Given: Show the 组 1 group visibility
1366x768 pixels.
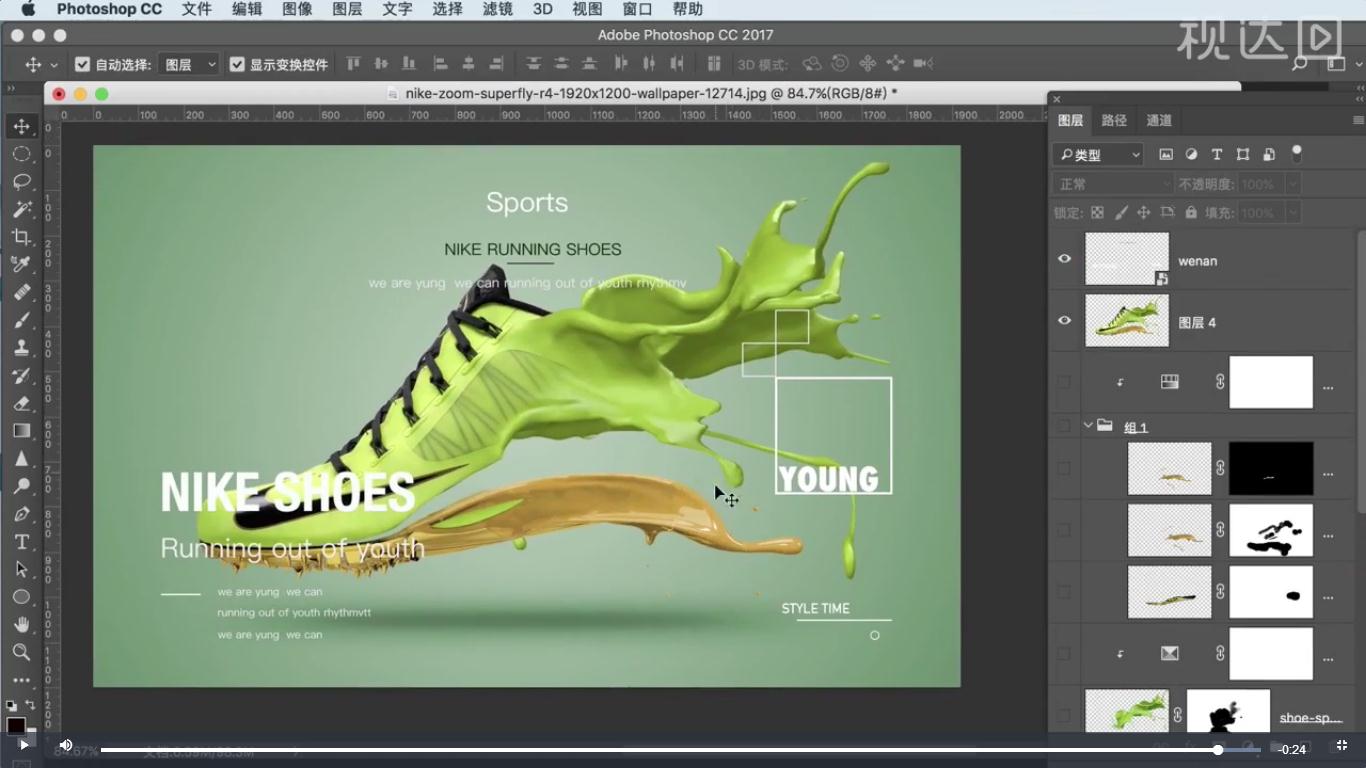Looking at the screenshot, I should pos(1064,426).
